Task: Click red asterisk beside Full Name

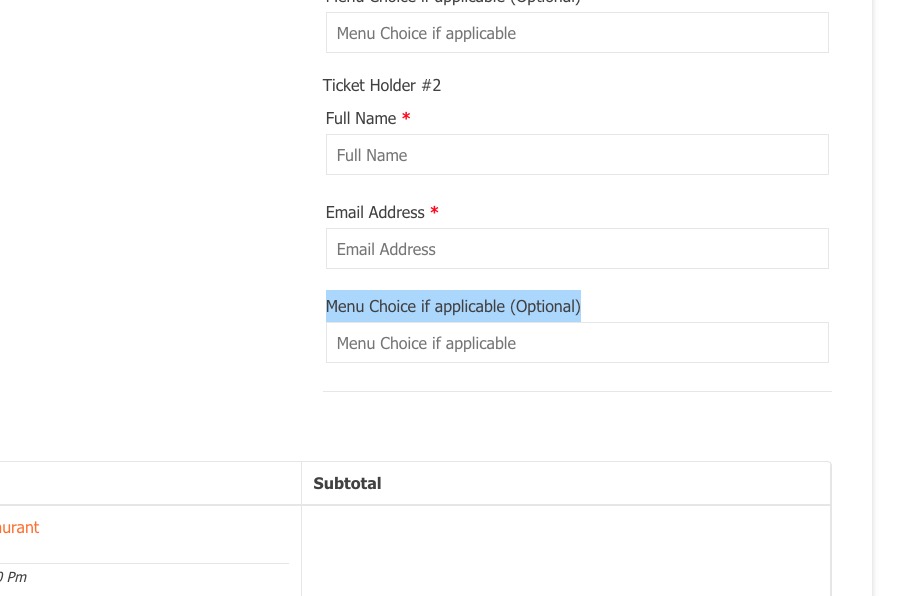Action: pos(406,118)
